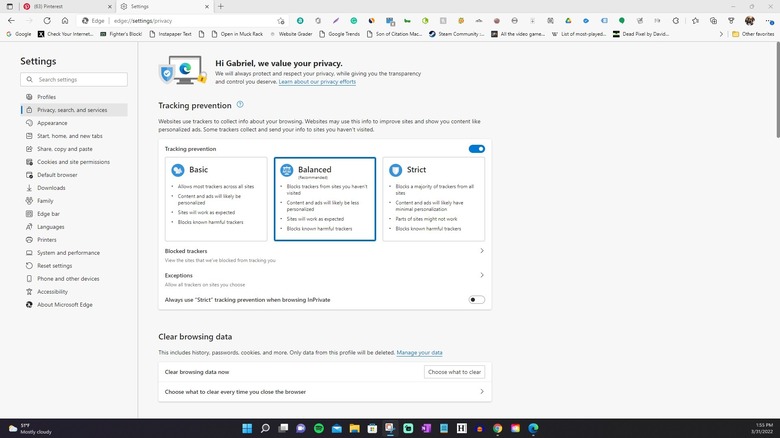This screenshot has width=780, height=438.
Task: Click the Search settings input field
Action: [74, 80]
